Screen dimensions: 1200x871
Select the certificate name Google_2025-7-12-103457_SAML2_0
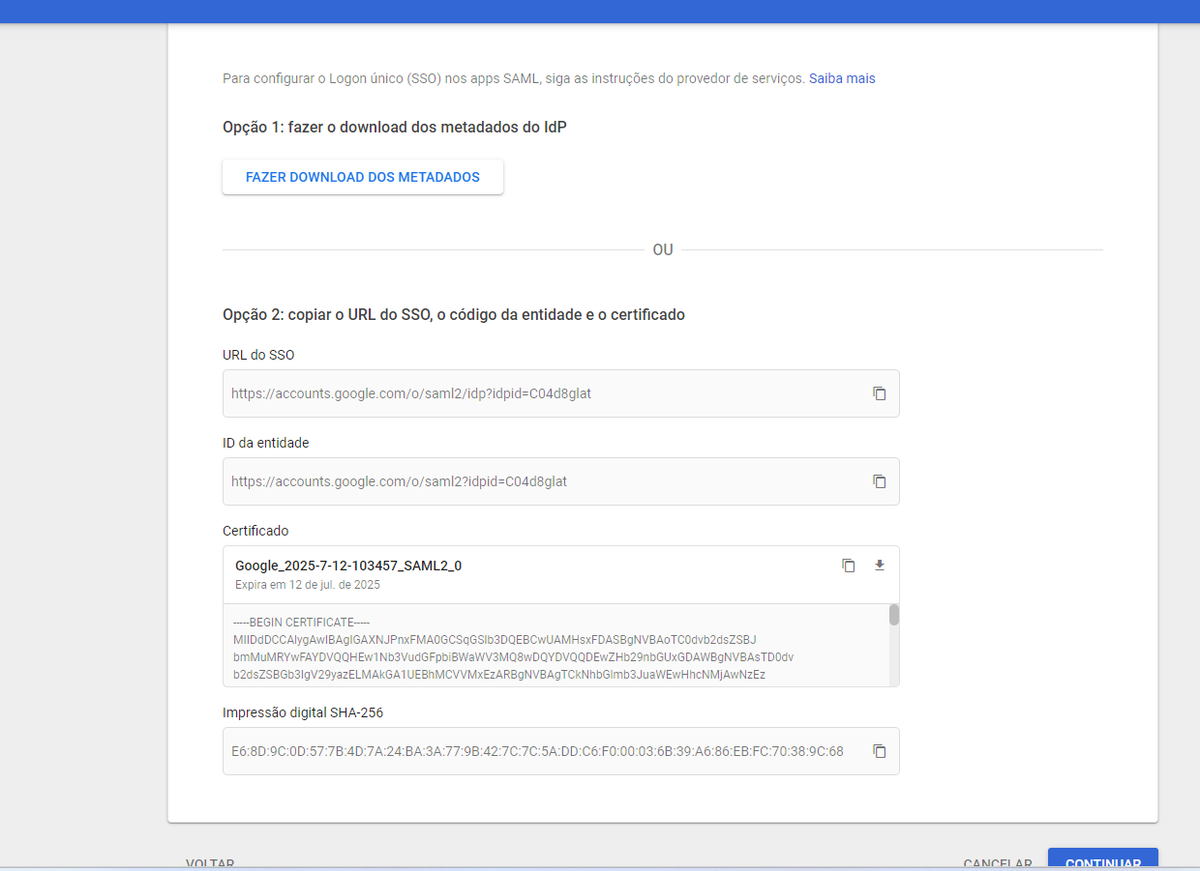(348, 566)
